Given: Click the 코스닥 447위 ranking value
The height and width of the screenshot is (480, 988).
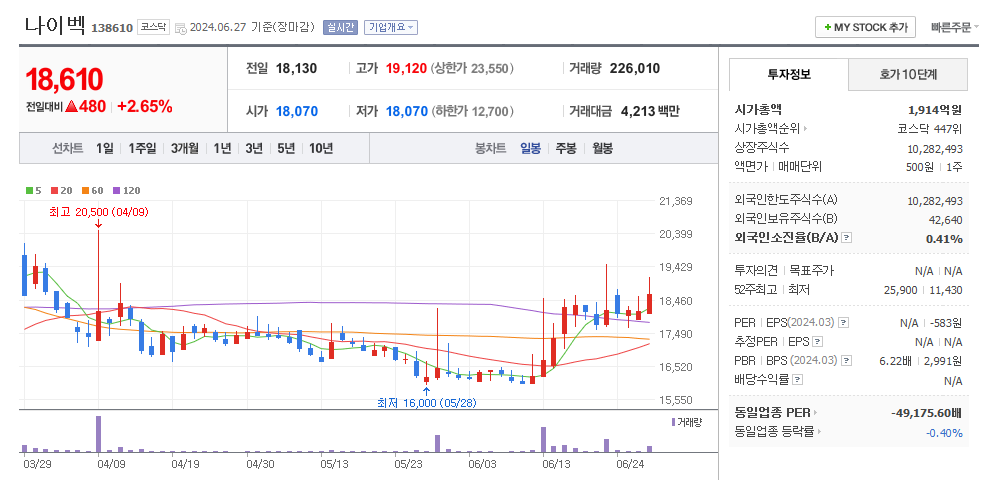Looking at the screenshot, I should pyautogui.click(x=930, y=129).
